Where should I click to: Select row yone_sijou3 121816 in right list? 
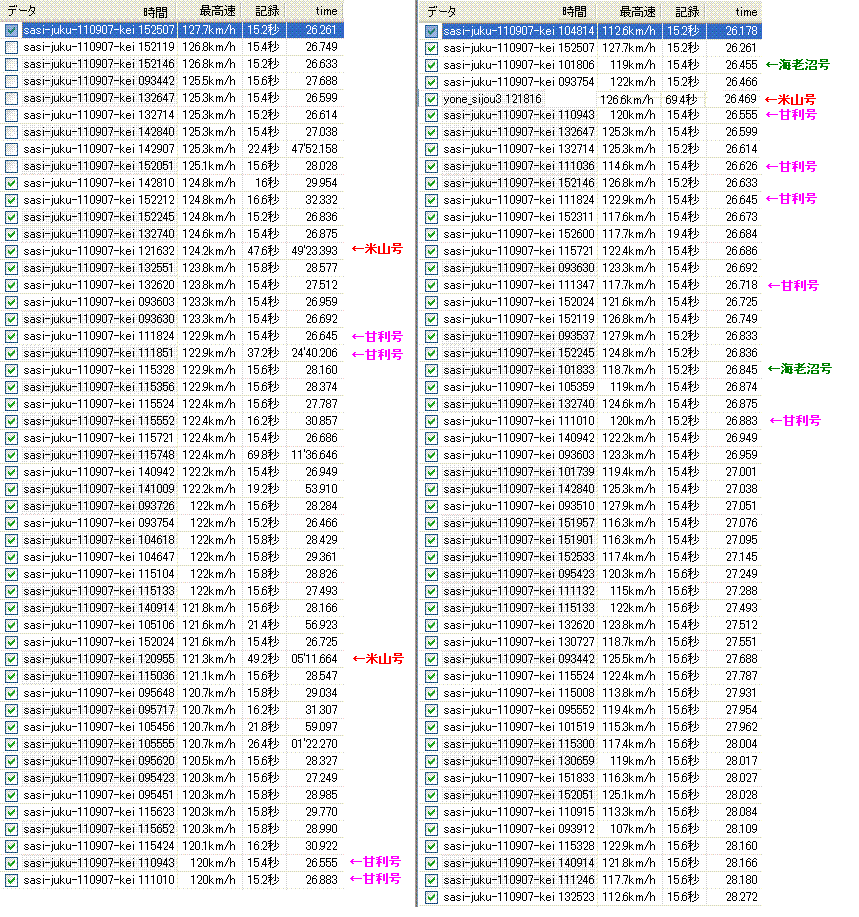592,99
